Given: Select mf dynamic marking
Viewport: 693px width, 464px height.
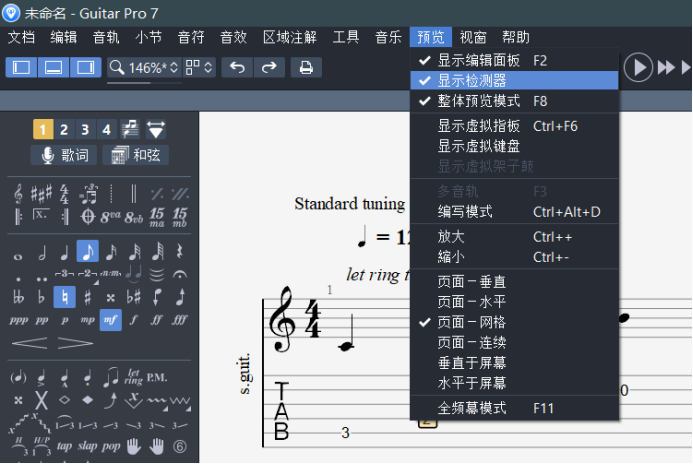Looking at the screenshot, I should [x=110, y=319].
